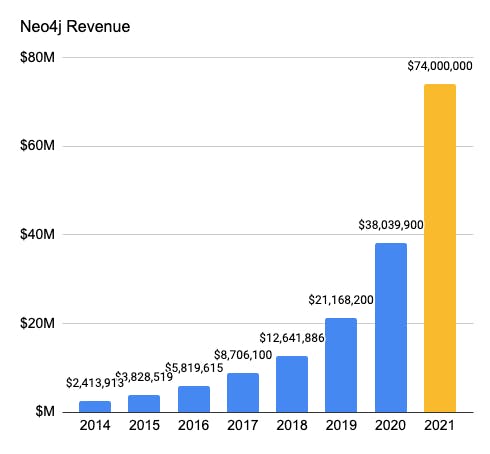Screen dimensions: 490x454
Task: Click the $21,168,200 data label
Action: pyautogui.click(x=341, y=300)
